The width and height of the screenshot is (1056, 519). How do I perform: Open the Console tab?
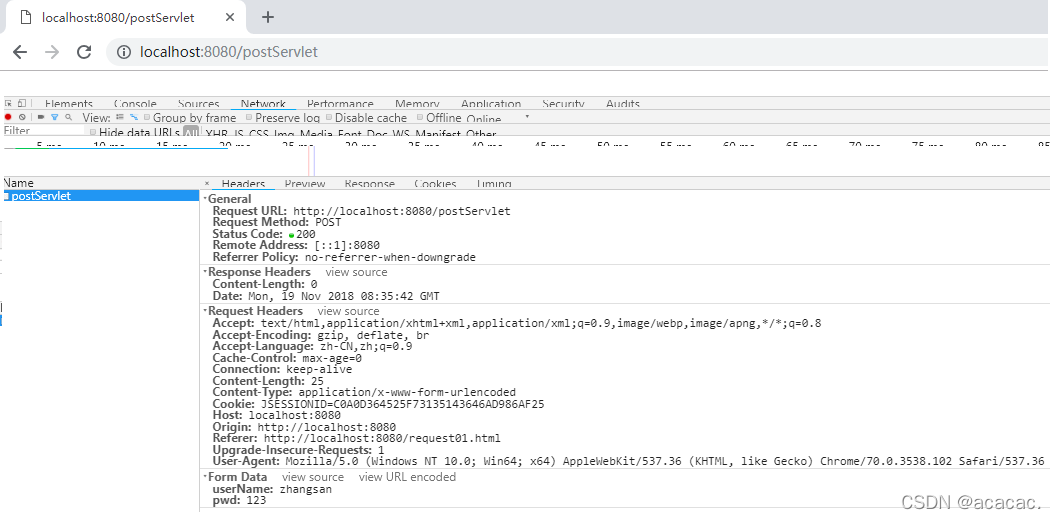(135, 104)
